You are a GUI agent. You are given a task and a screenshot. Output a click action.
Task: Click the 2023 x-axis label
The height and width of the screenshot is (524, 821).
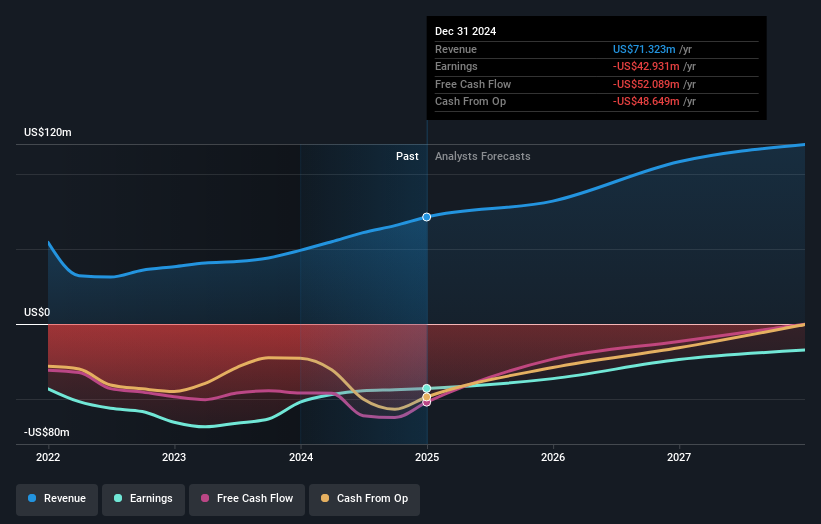click(x=174, y=457)
